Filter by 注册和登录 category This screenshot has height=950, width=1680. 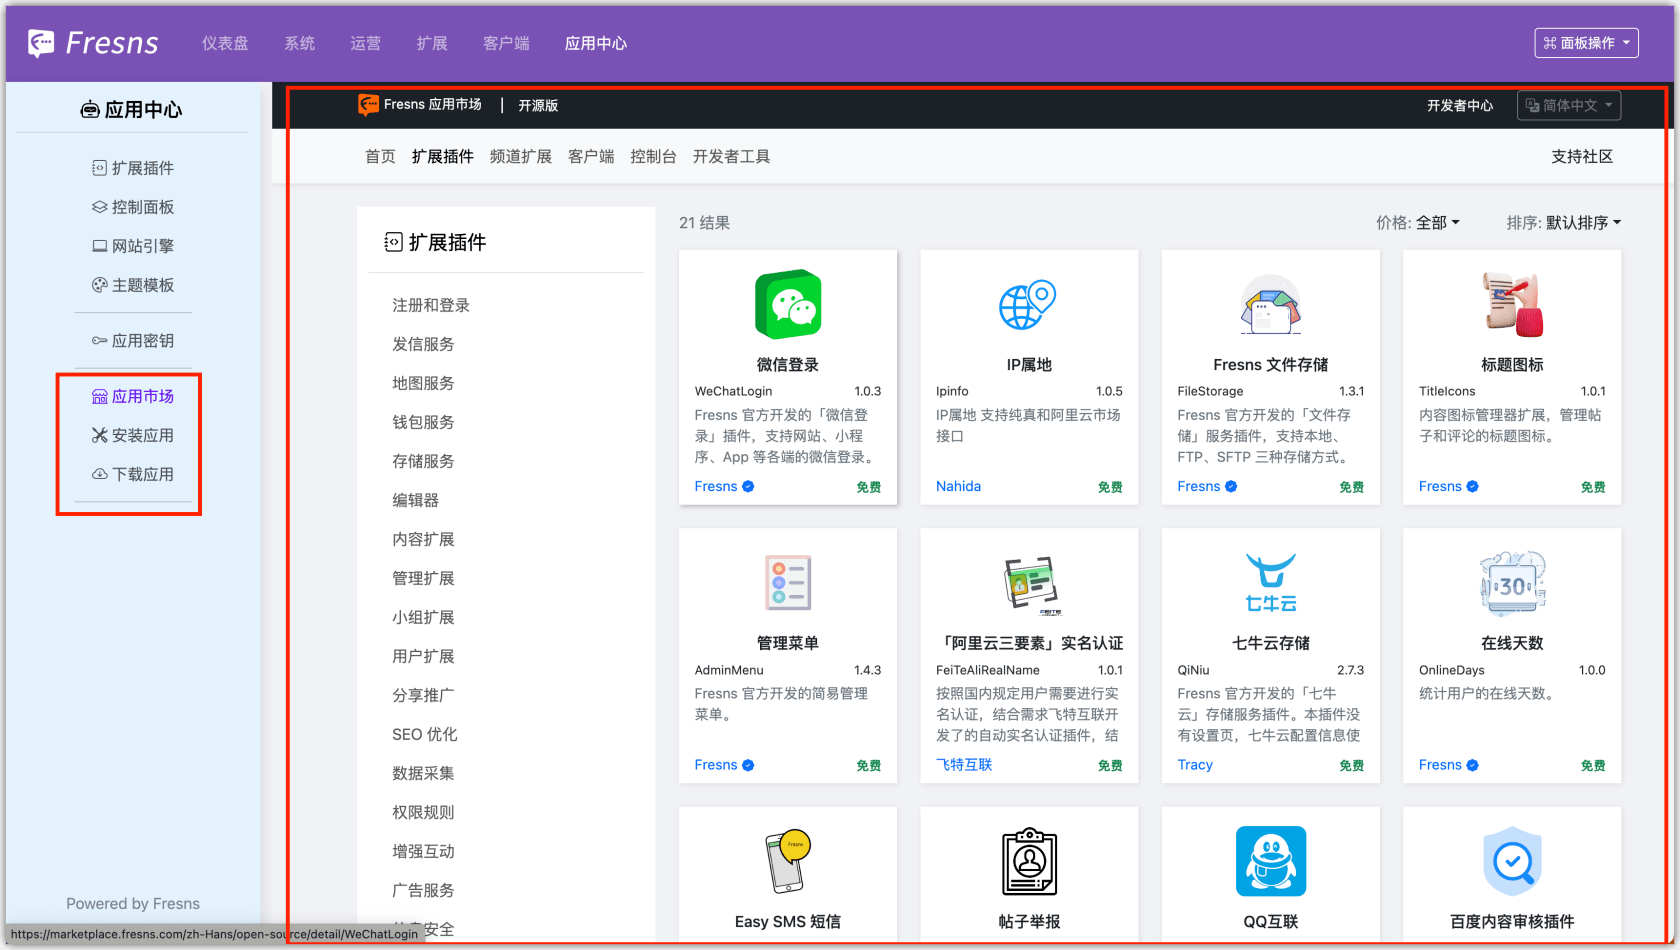431,306
